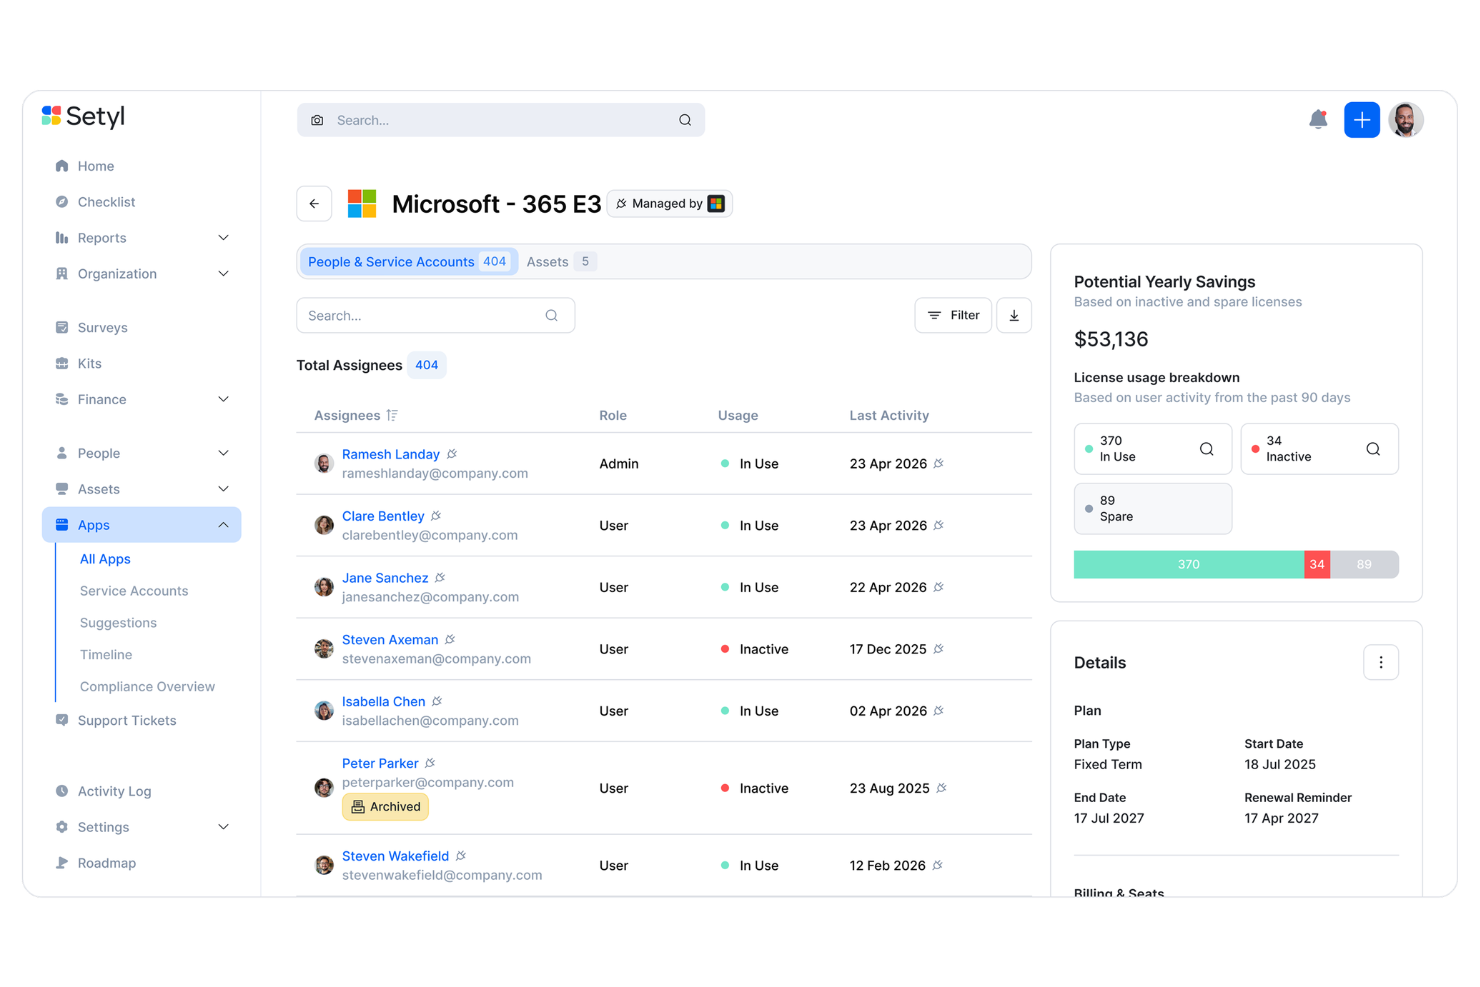Switch to People & Service Accounts tab
The image size is (1480, 987).
[408, 262]
